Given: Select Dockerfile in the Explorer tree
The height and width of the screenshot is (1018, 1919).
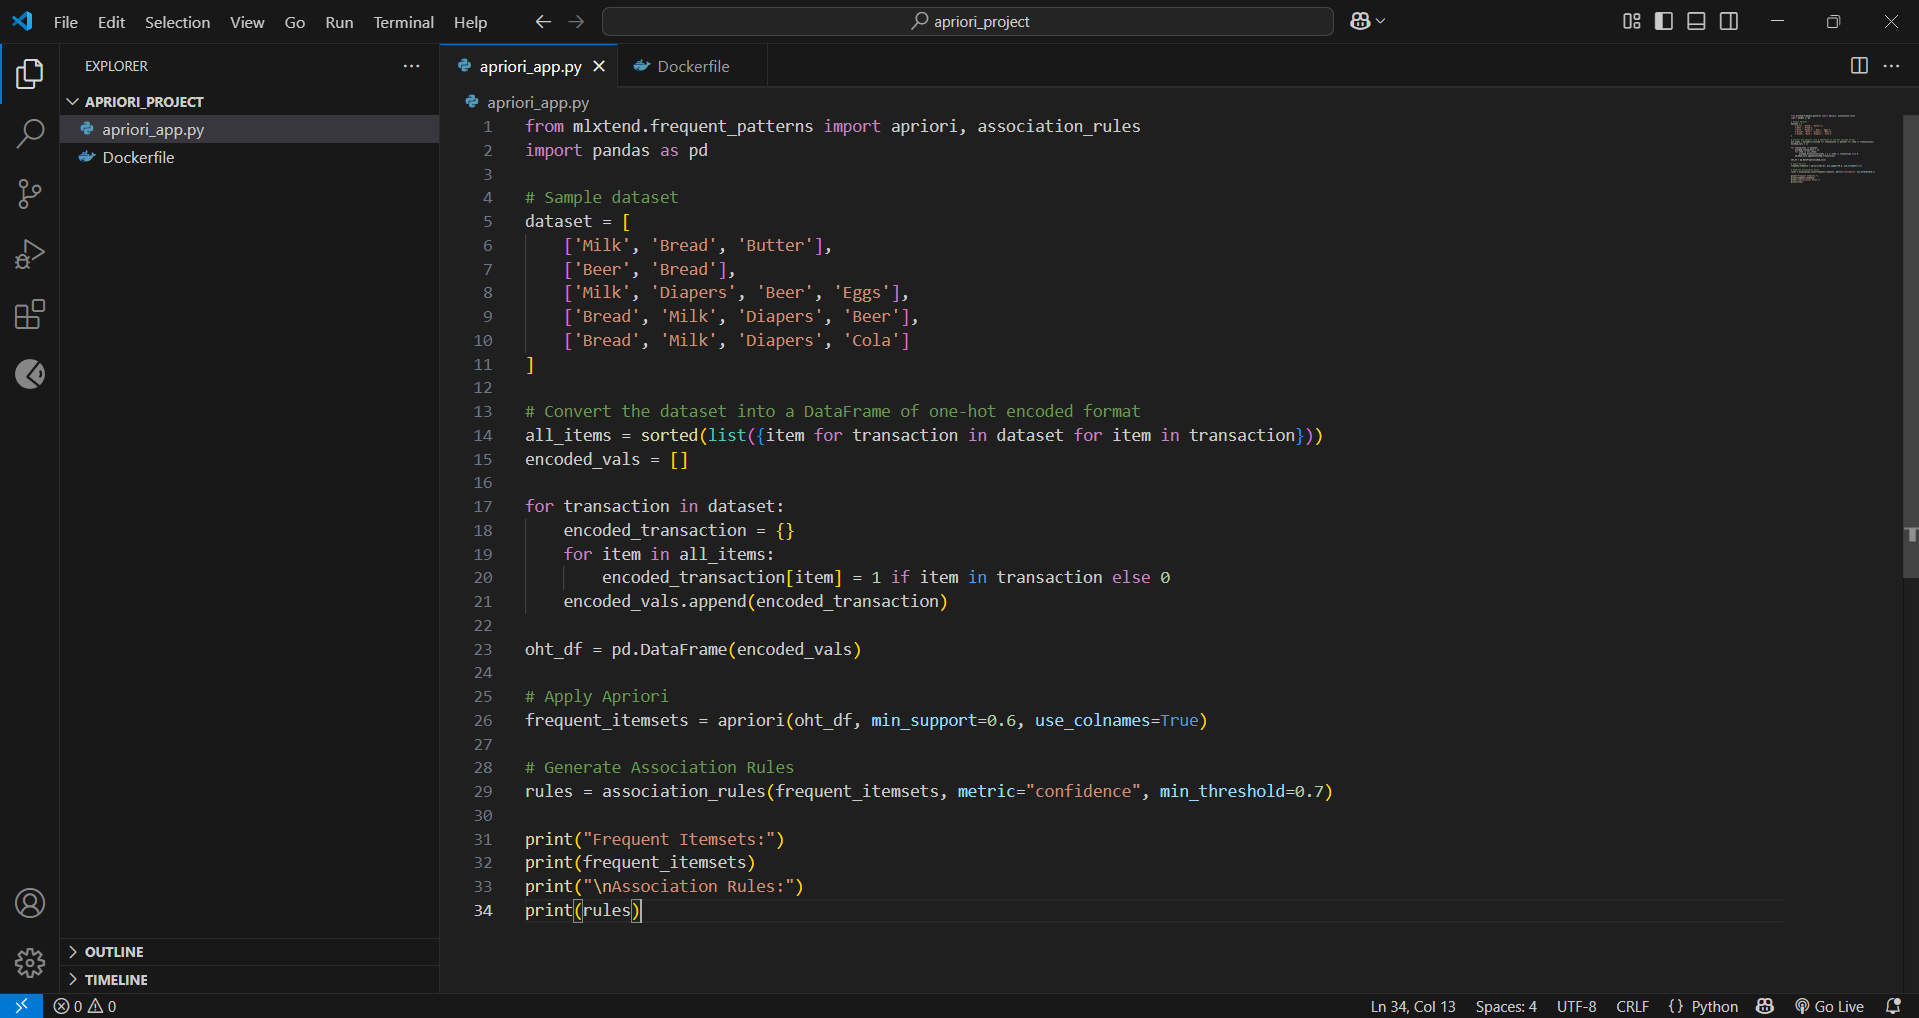Looking at the screenshot, I should 250,157.
